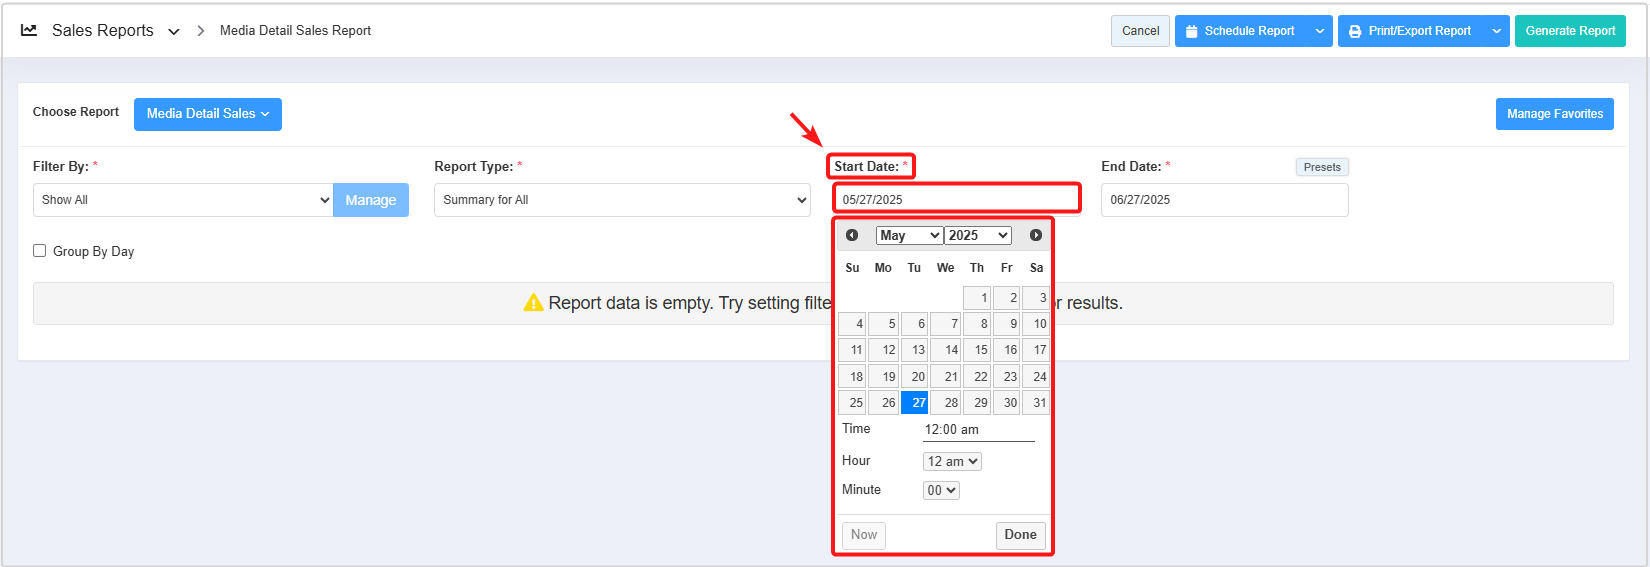Click the Print/Export Report button

pyautogui.click(x=1410, y=31)
